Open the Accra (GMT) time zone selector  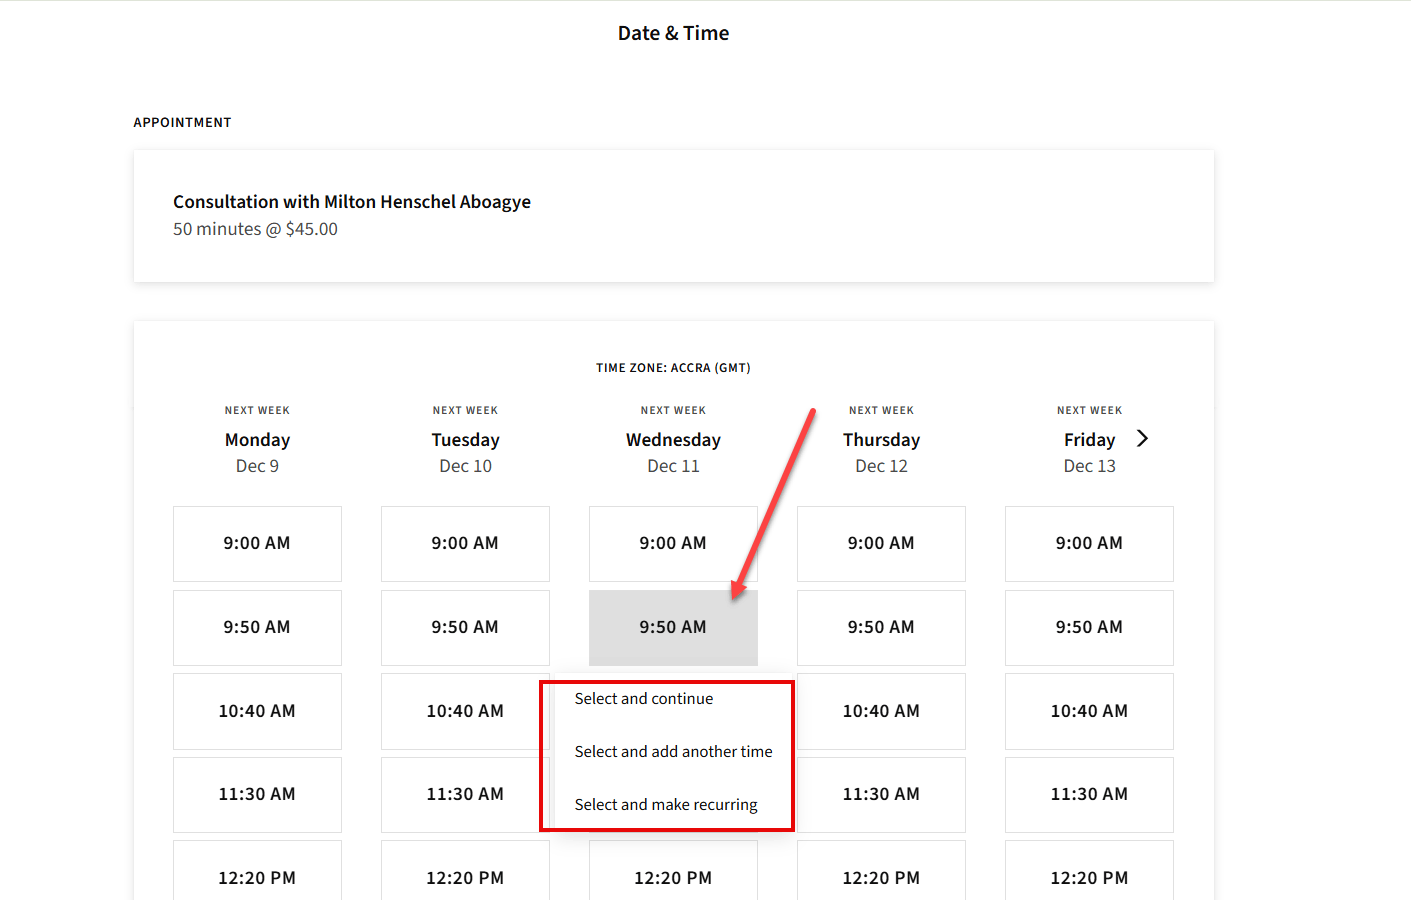pos(673,367)
